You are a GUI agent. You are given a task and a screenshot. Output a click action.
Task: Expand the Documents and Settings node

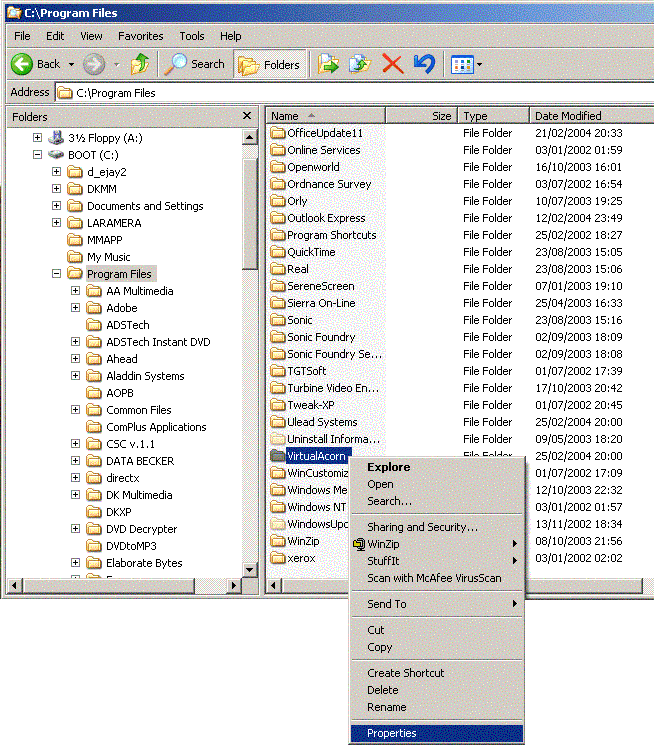coord(57,206)
